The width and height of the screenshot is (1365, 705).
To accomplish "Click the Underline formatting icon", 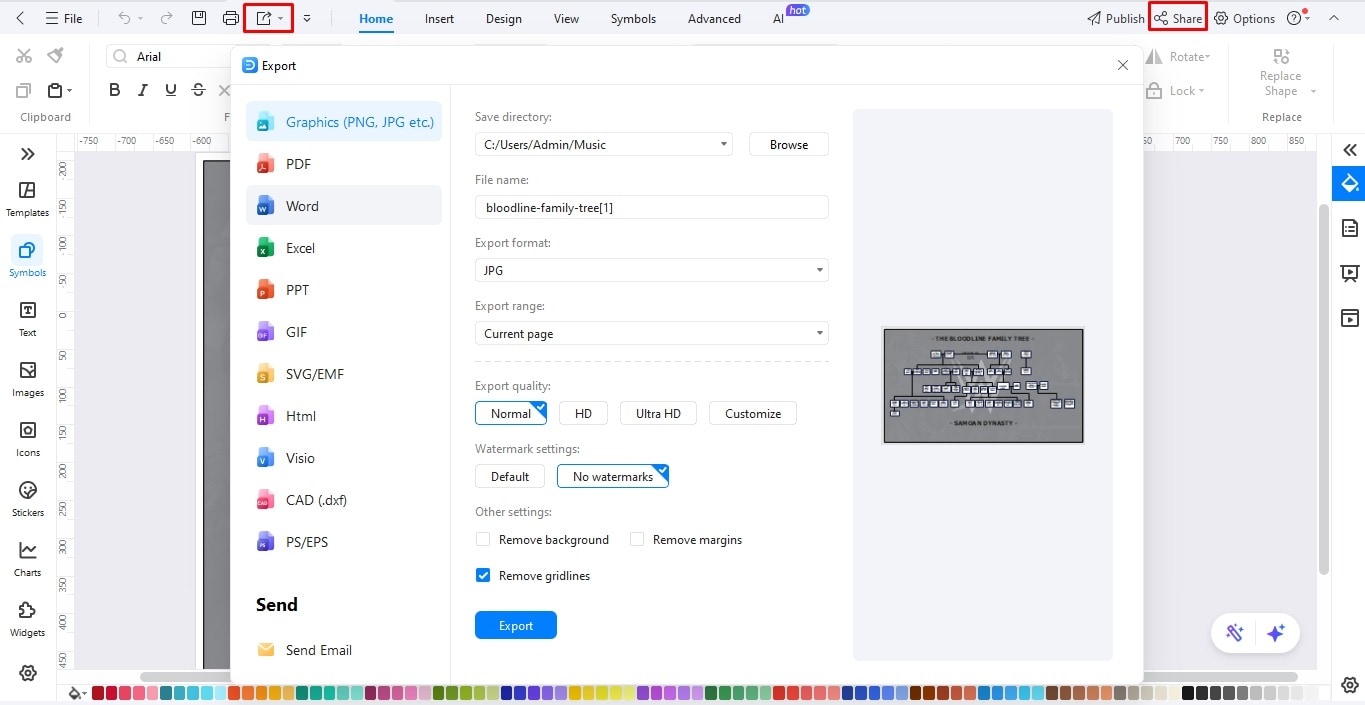I will [171, 90].
